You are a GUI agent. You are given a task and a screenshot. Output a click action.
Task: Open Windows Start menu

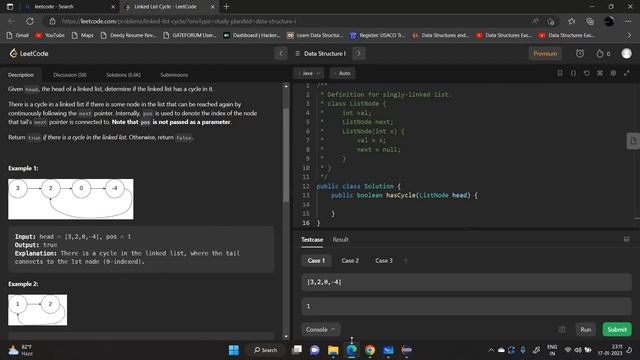pyautogui.click(x=234, y=350)
